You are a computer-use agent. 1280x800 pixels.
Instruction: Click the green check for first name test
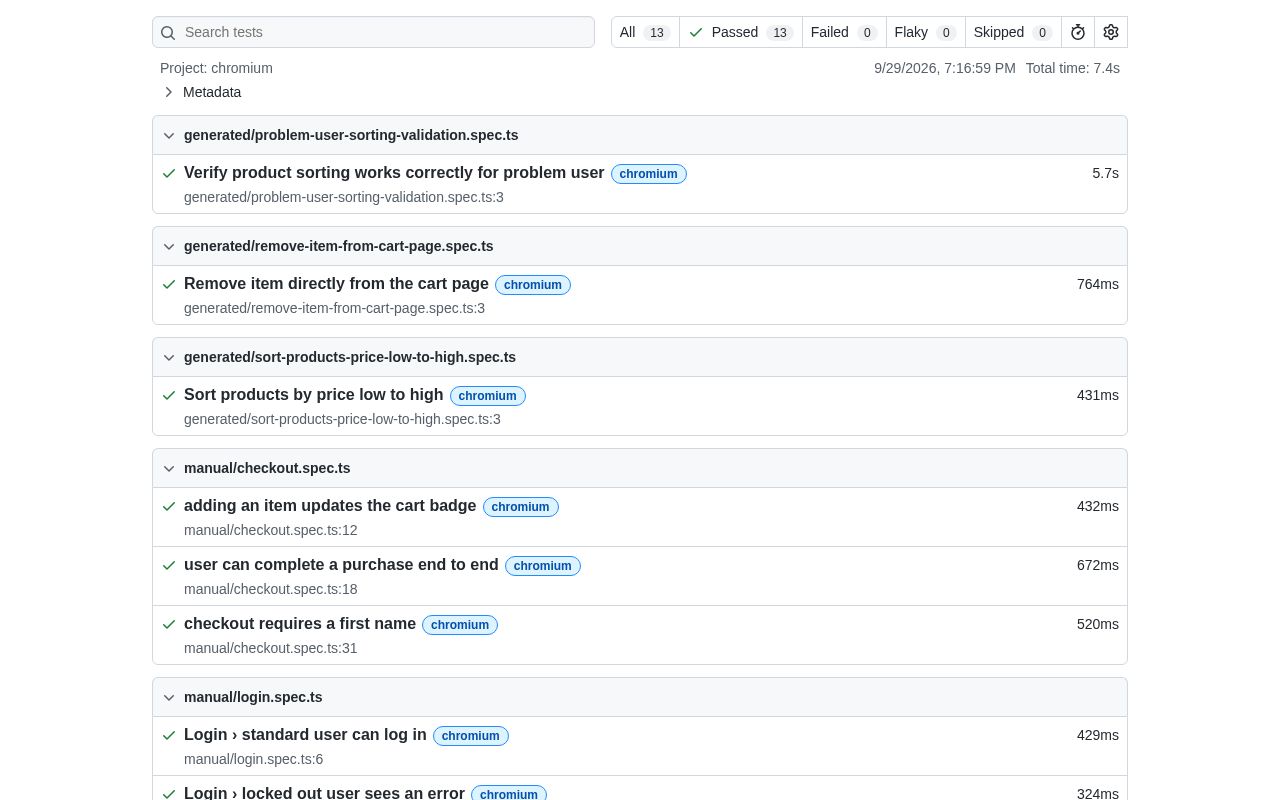169,624
